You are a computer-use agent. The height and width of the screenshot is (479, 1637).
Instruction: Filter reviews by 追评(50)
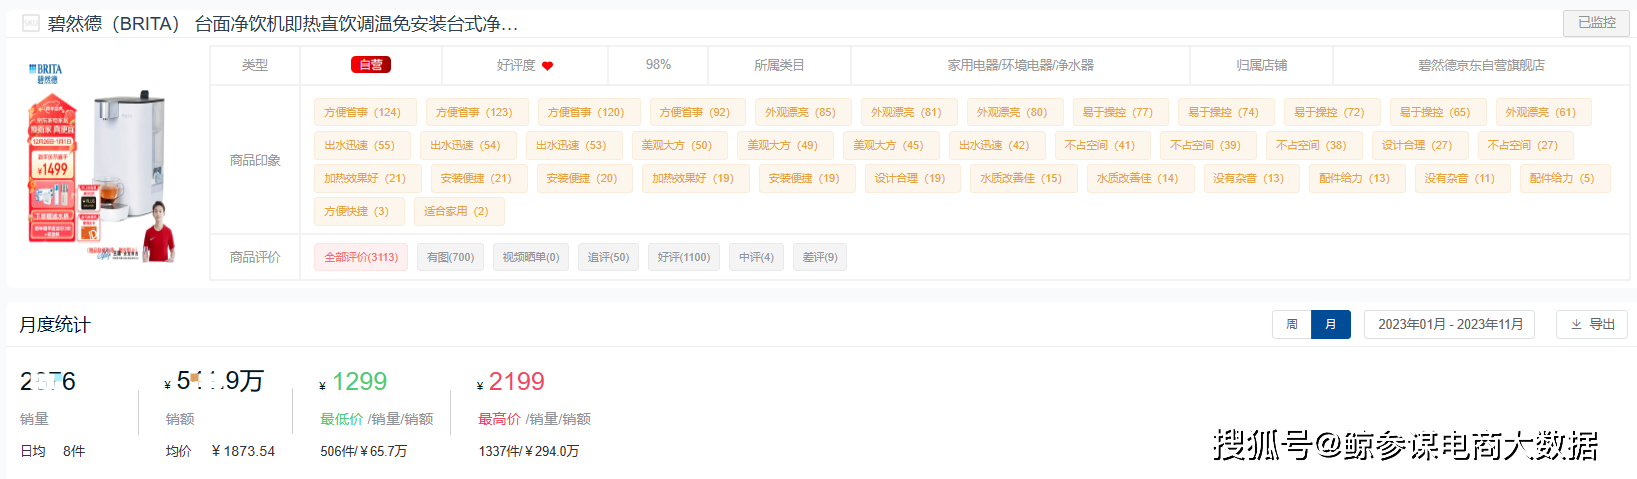(608, 257)
